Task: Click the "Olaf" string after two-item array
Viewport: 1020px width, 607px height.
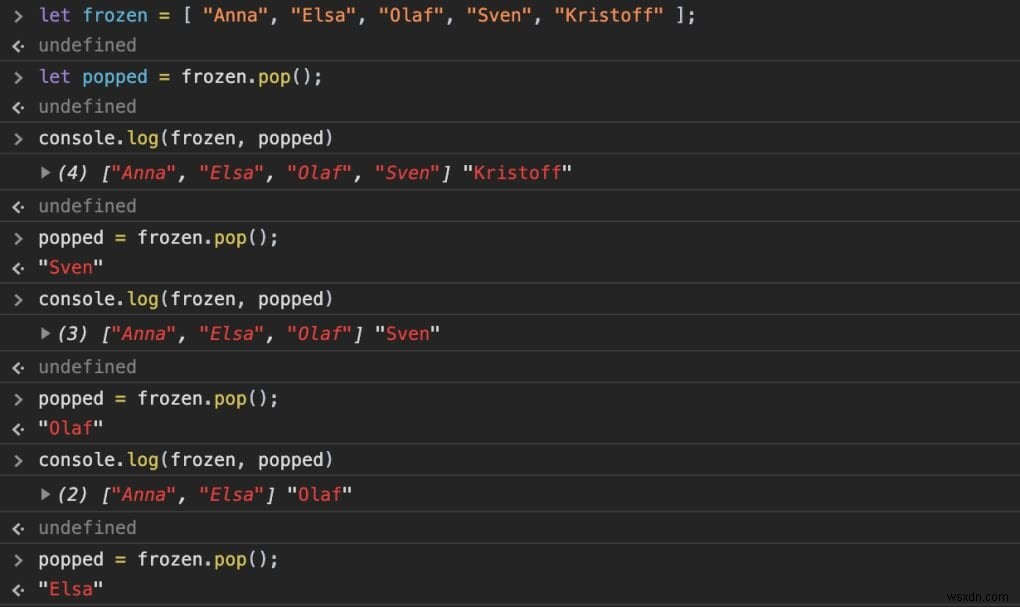Action: pyautogui.click(x=319, y=494)
